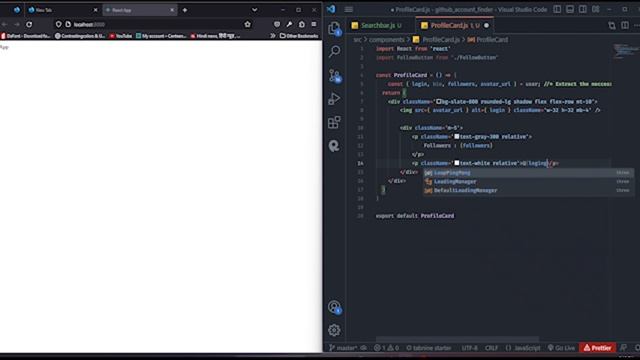
Task: Open a new browser tab with plus
Action: [x=184, y=10]
